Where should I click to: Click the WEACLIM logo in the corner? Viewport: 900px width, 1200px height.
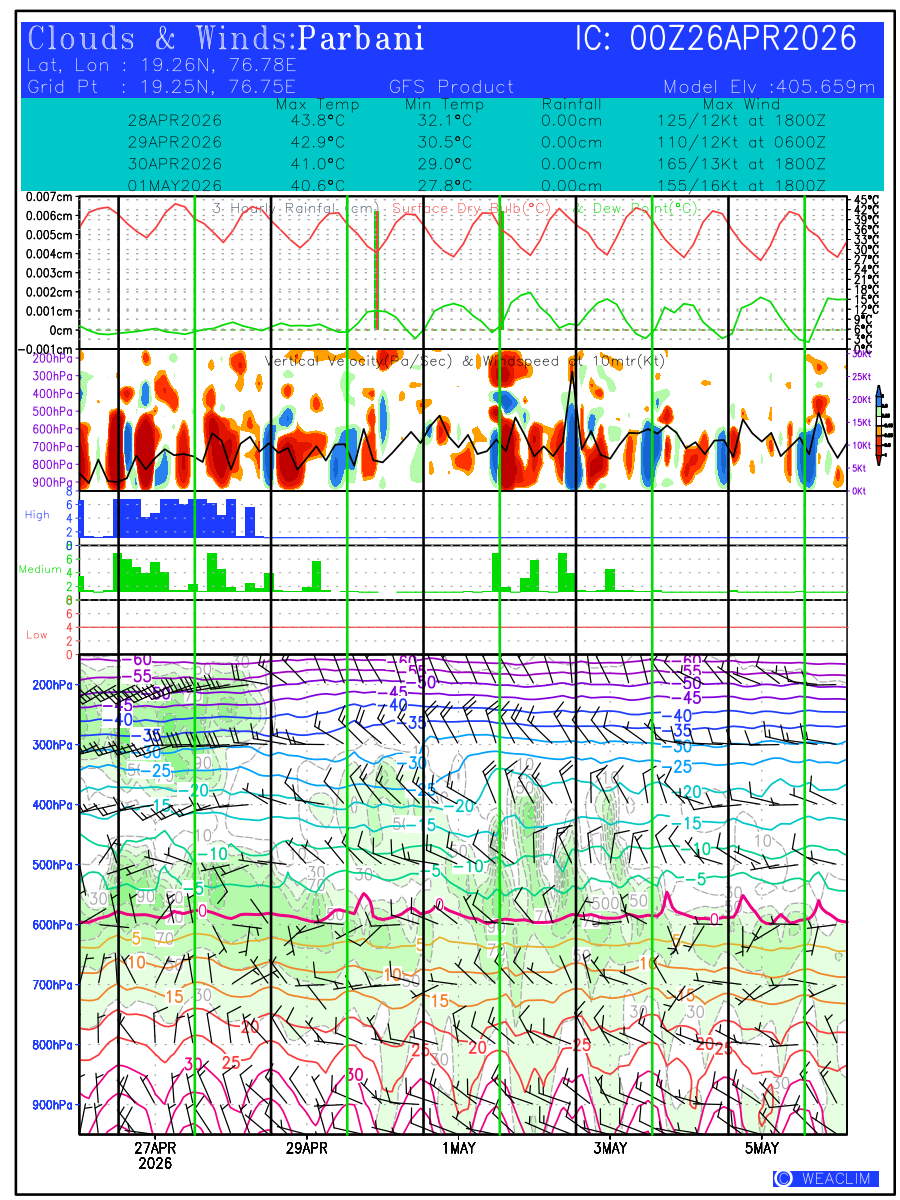tap(826, 1179)
